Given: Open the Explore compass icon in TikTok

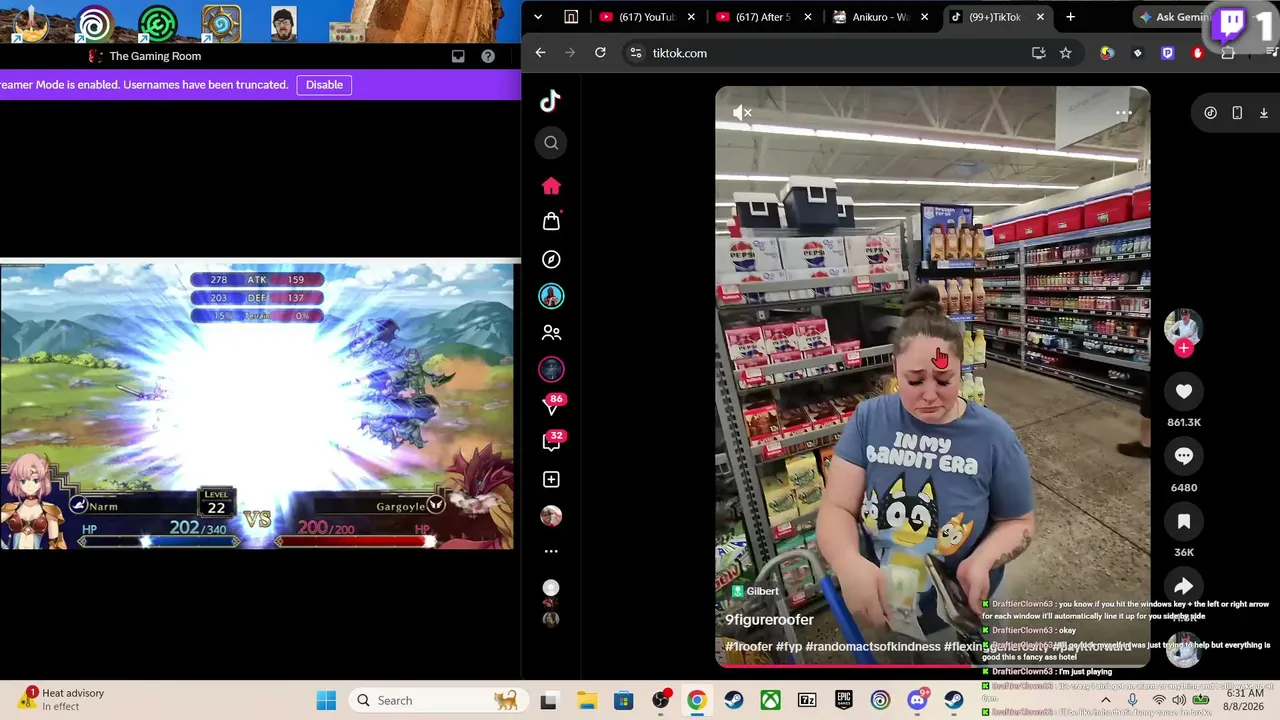Looking at the screenshot, I should click(551, 259).
